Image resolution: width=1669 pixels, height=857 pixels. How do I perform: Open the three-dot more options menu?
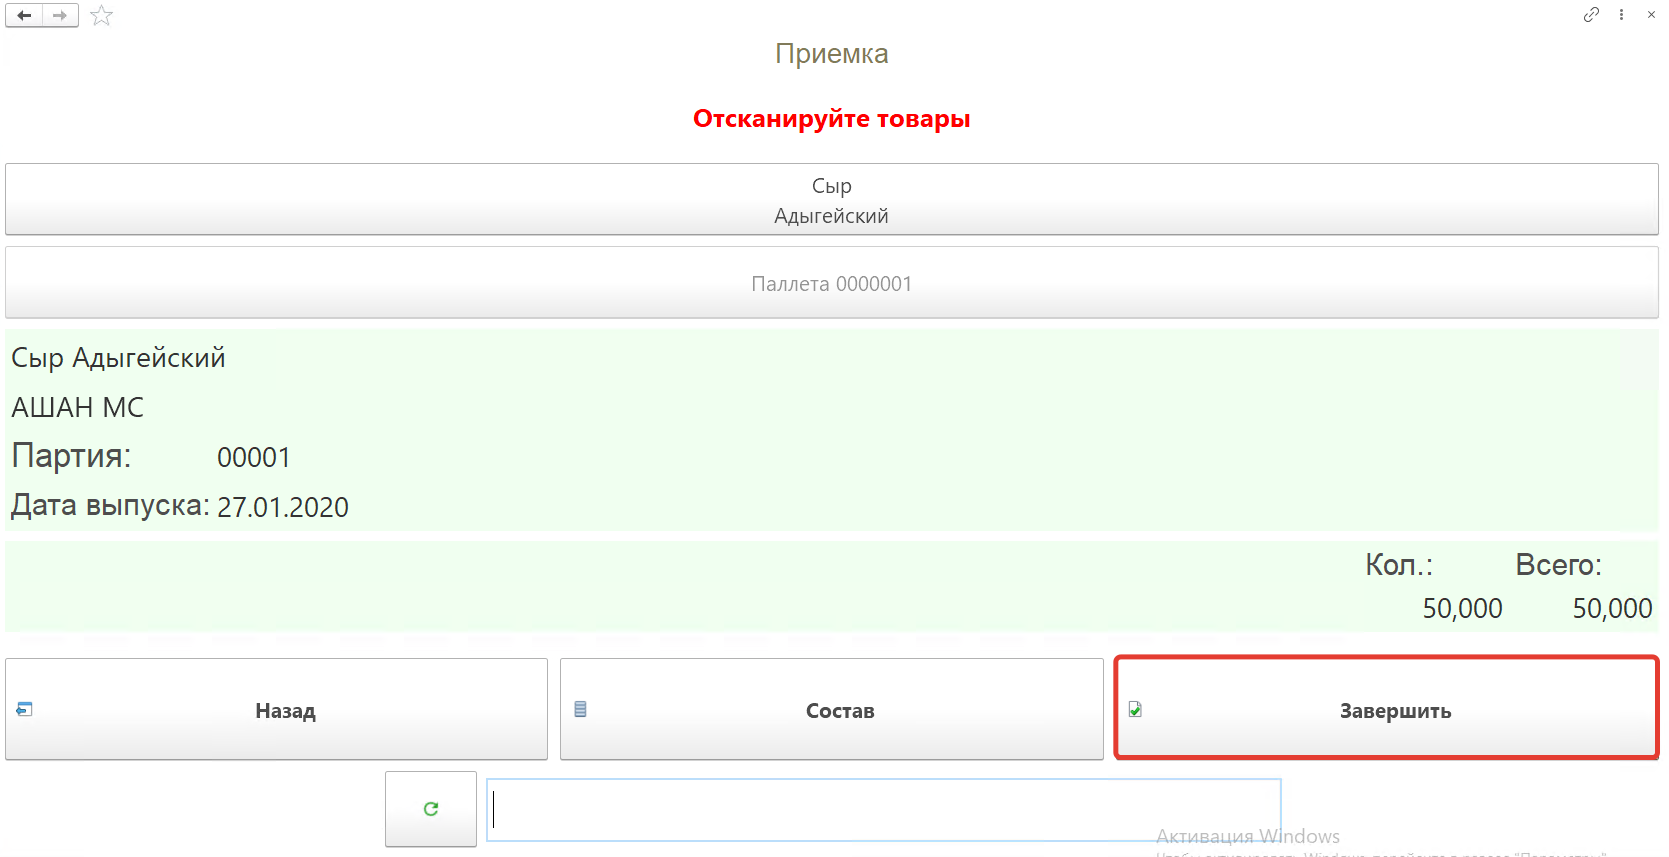point(1621,14)
